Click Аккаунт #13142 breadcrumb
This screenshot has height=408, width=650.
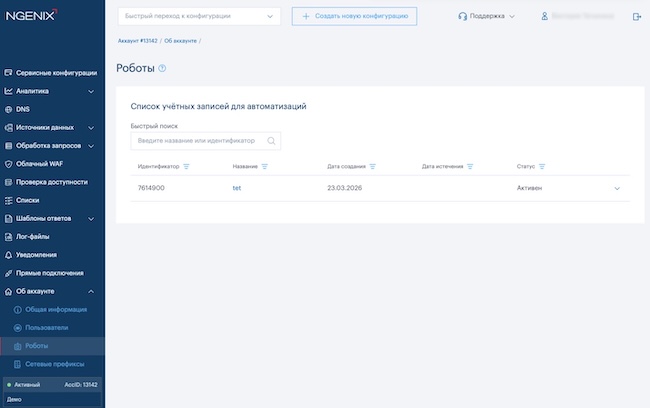[x=138, y=41]
